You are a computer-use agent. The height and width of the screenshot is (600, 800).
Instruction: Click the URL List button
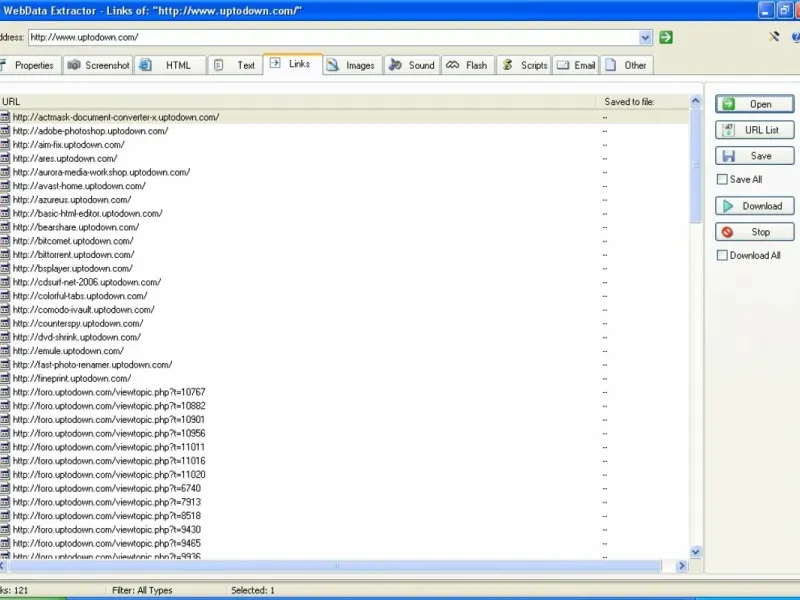pyautogui.click(x=755, y=130)
